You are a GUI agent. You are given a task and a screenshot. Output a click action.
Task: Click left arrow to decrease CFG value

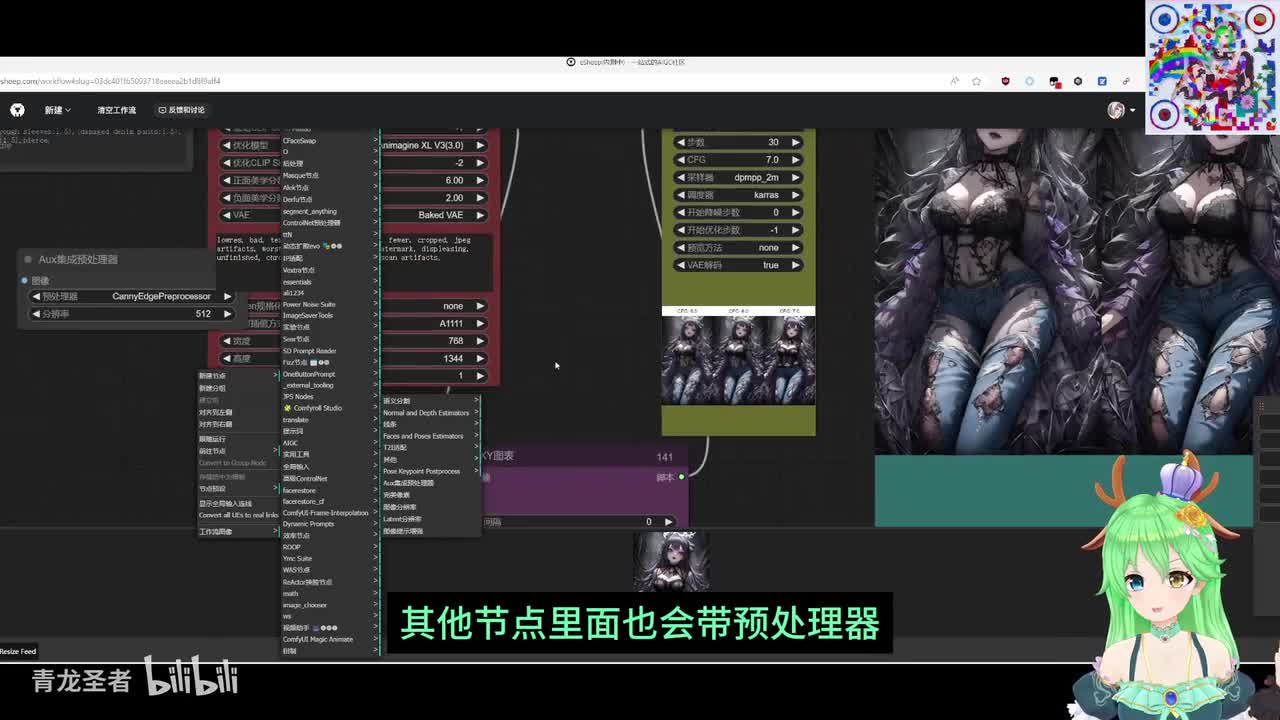tap(681, 160)
